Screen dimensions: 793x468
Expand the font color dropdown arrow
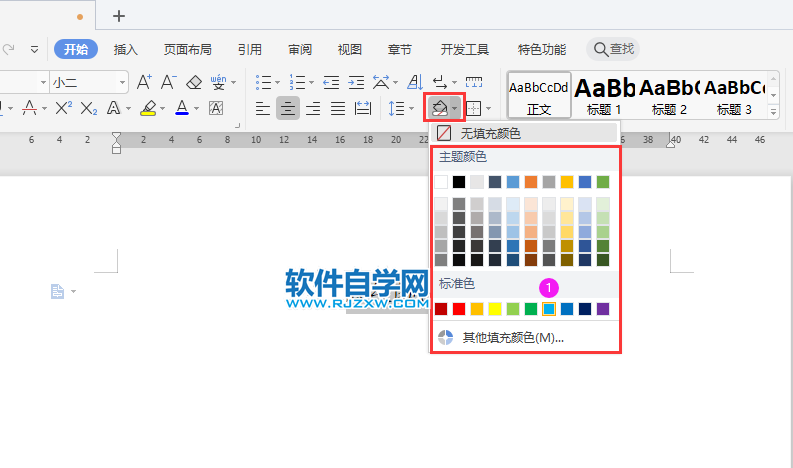(196, 108)
